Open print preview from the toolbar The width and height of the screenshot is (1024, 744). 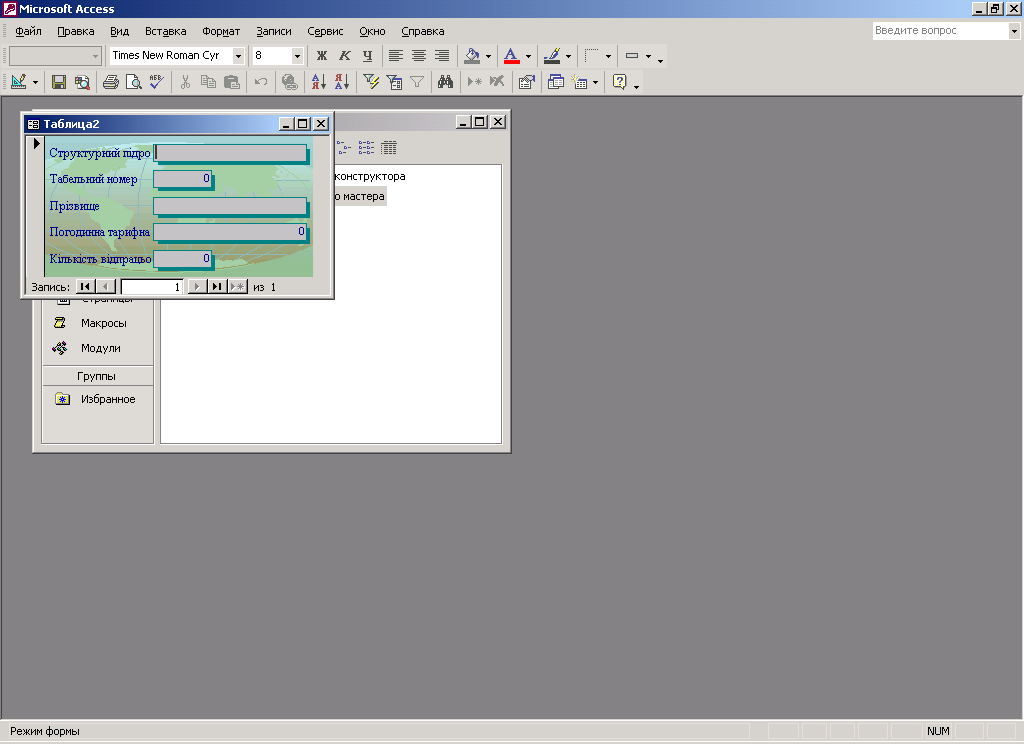click(134, 82)
